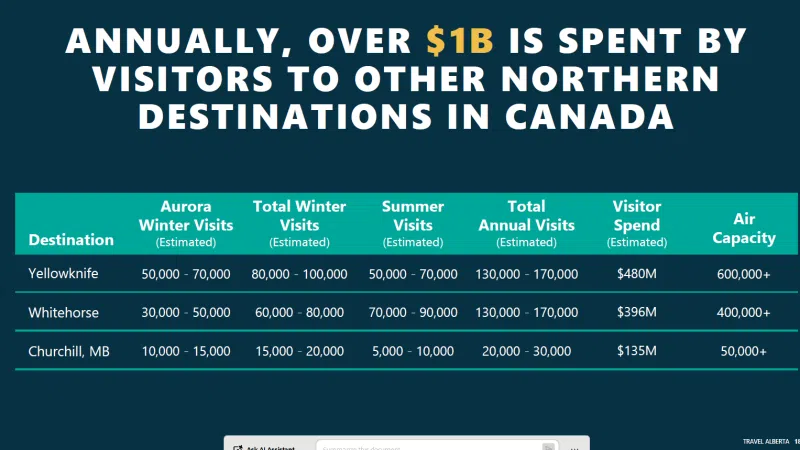Click the Total Annual Visits header

click(527, 222)
